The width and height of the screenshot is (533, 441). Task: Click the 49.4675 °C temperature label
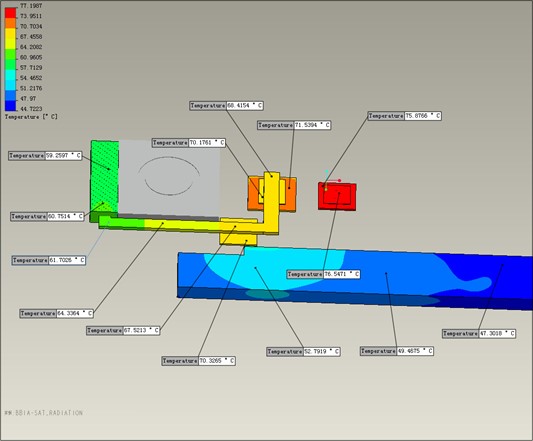(397, 351)
